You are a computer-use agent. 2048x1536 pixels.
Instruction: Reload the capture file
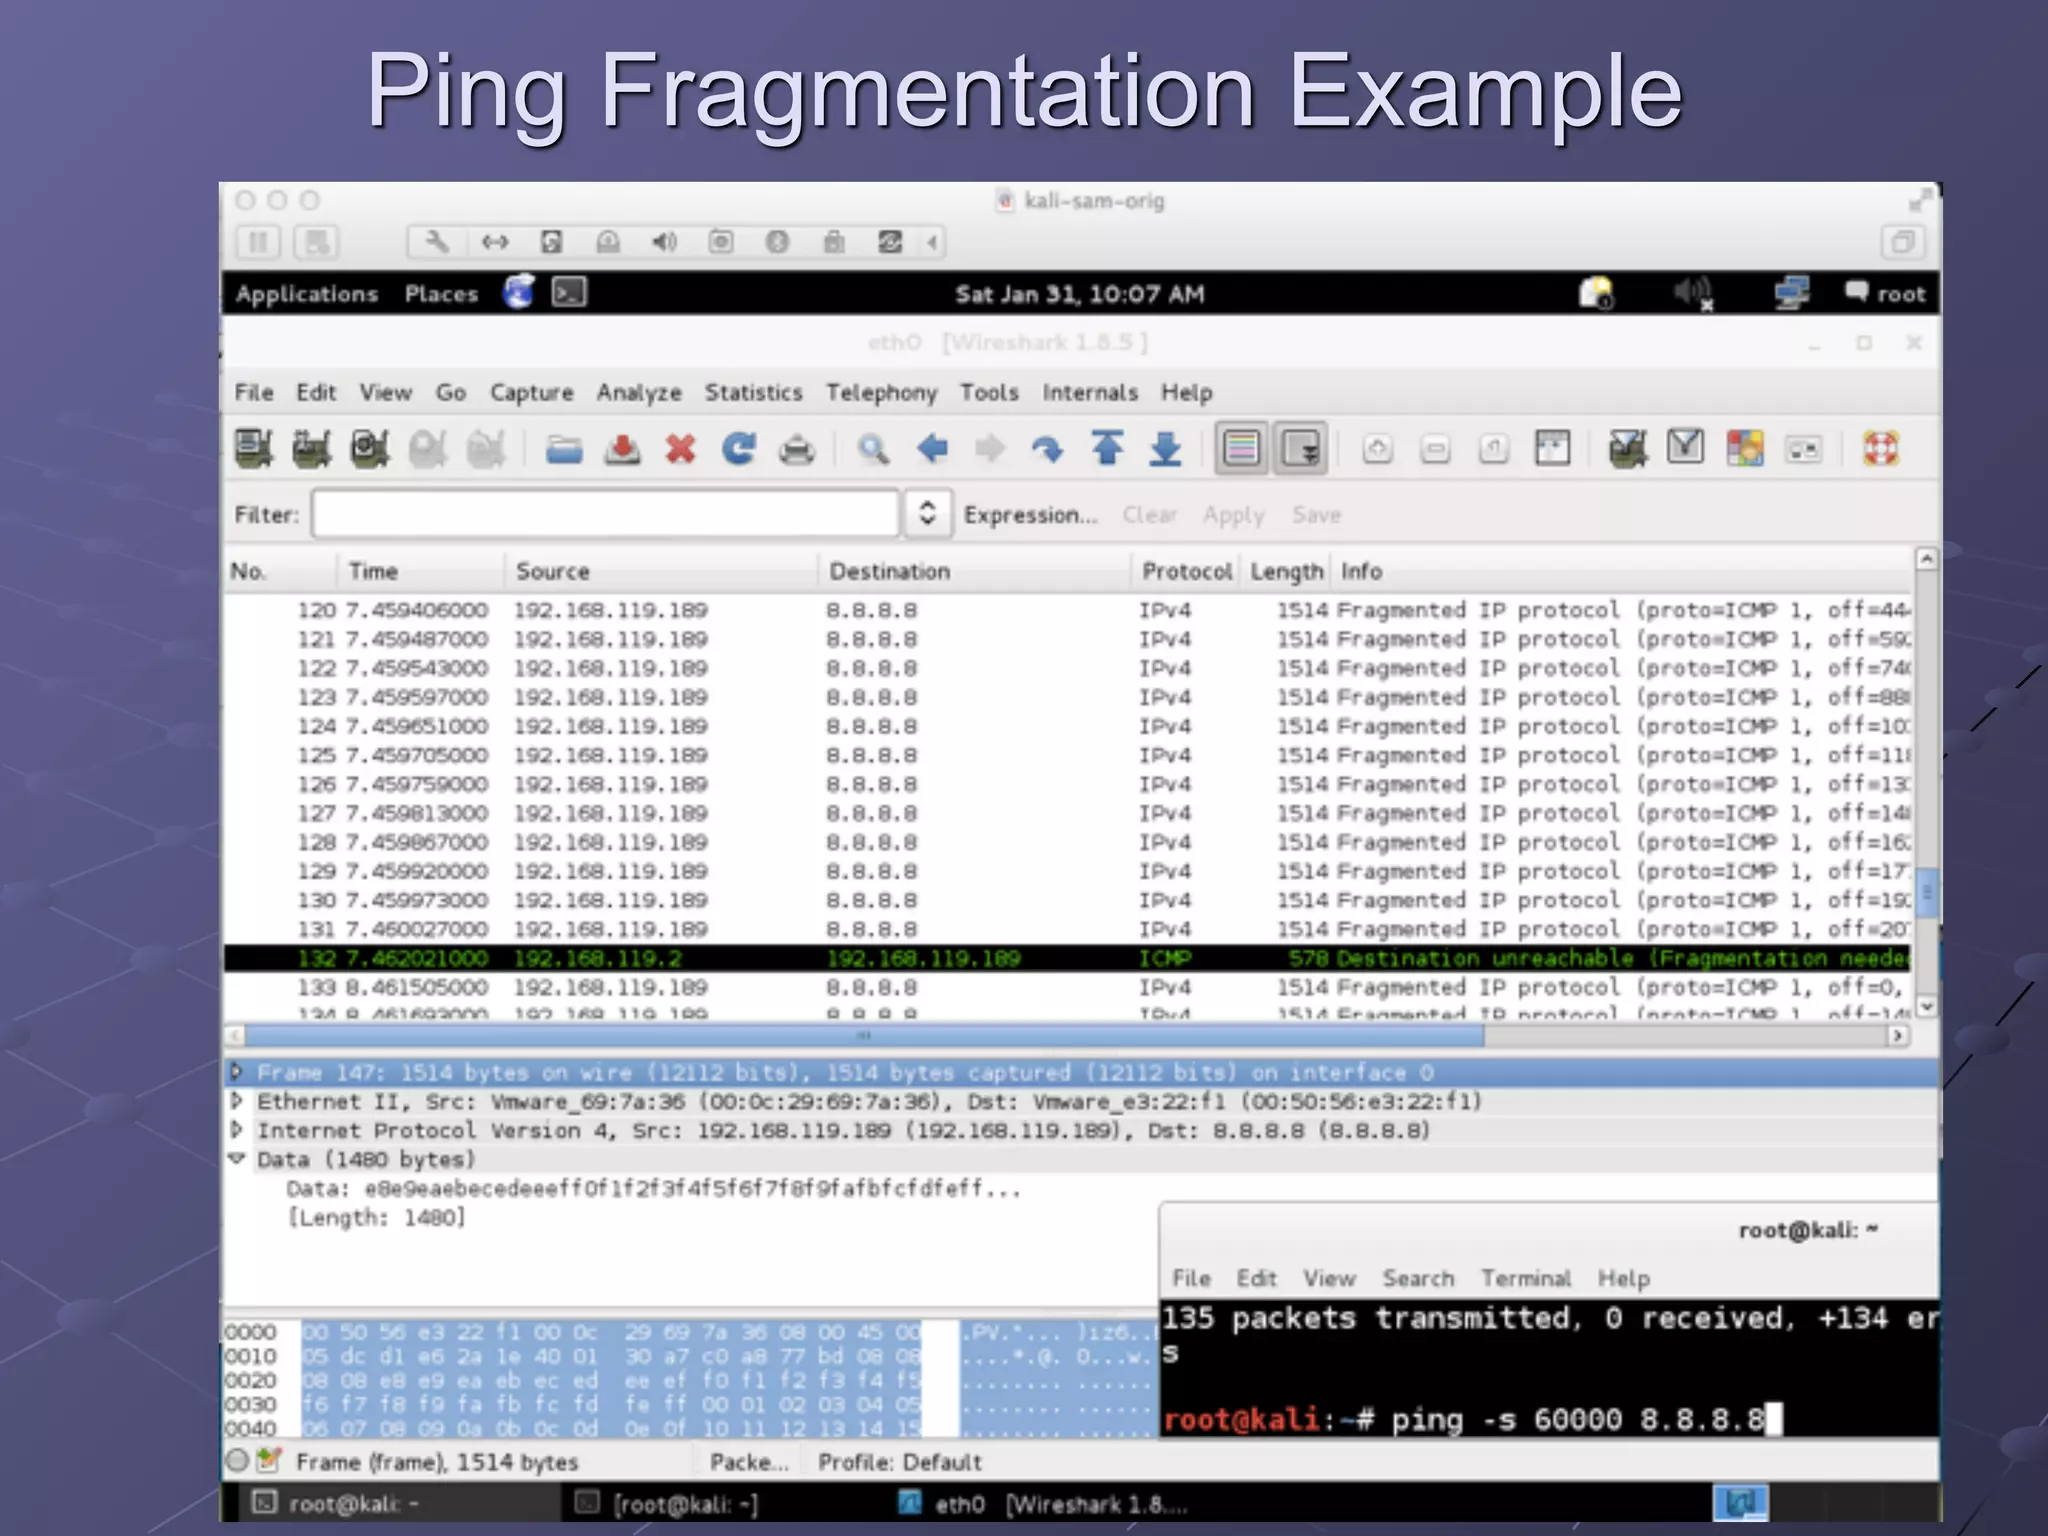click(x=739, y=449)
